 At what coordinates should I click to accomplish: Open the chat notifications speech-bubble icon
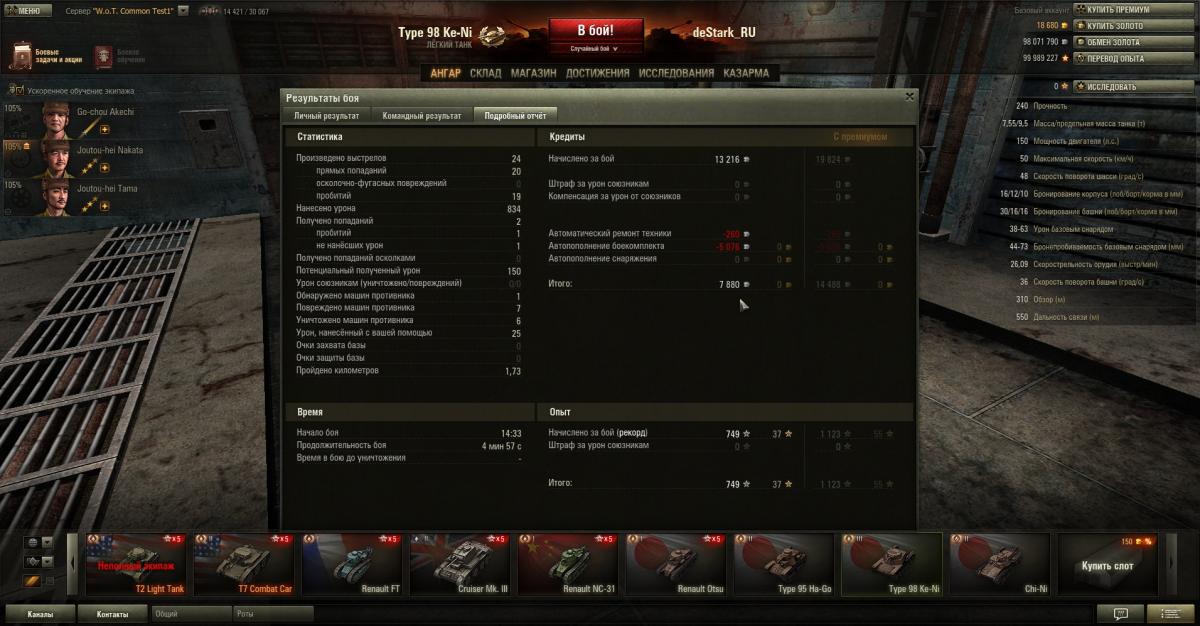(1120, 613)
